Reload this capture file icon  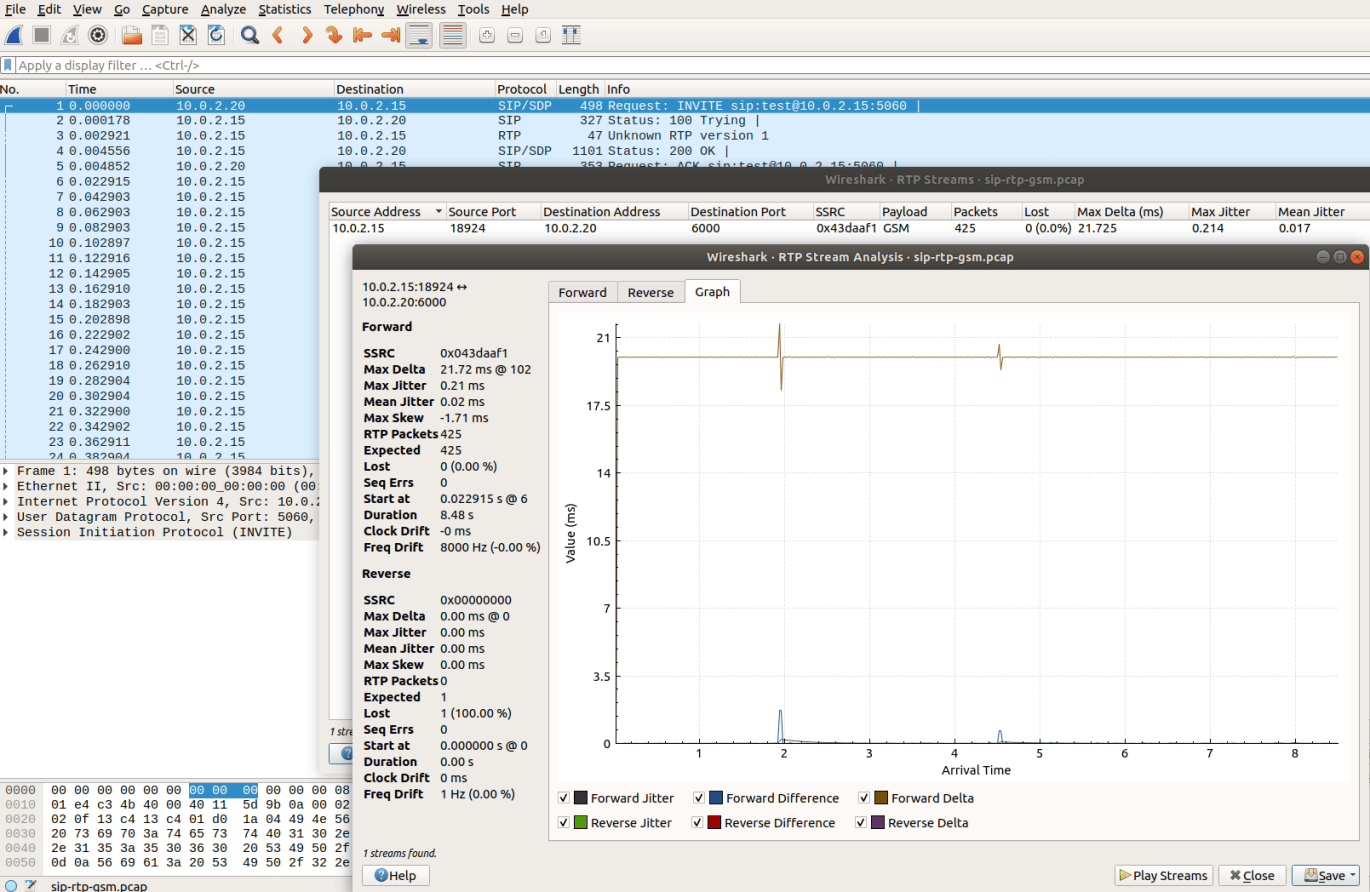tap(216, 36)
